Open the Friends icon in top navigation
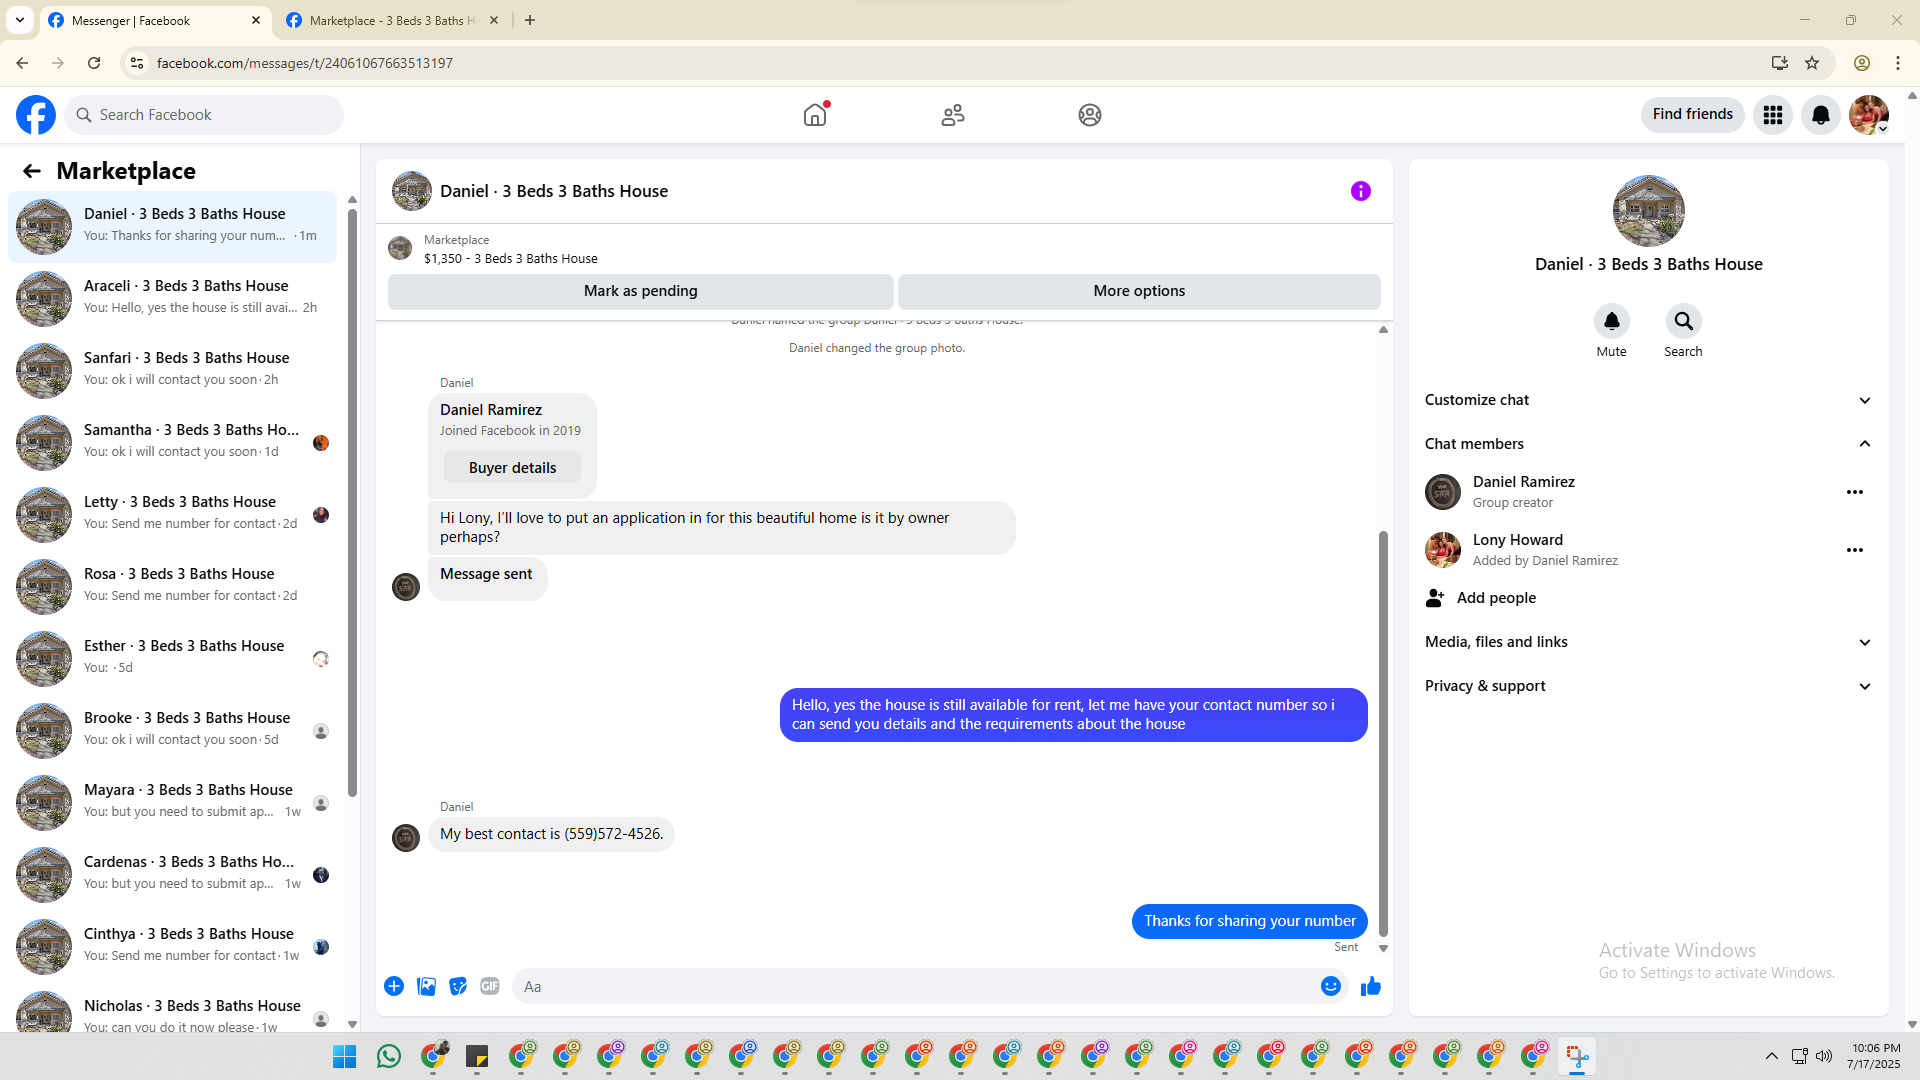 click(x=953, y=115)
